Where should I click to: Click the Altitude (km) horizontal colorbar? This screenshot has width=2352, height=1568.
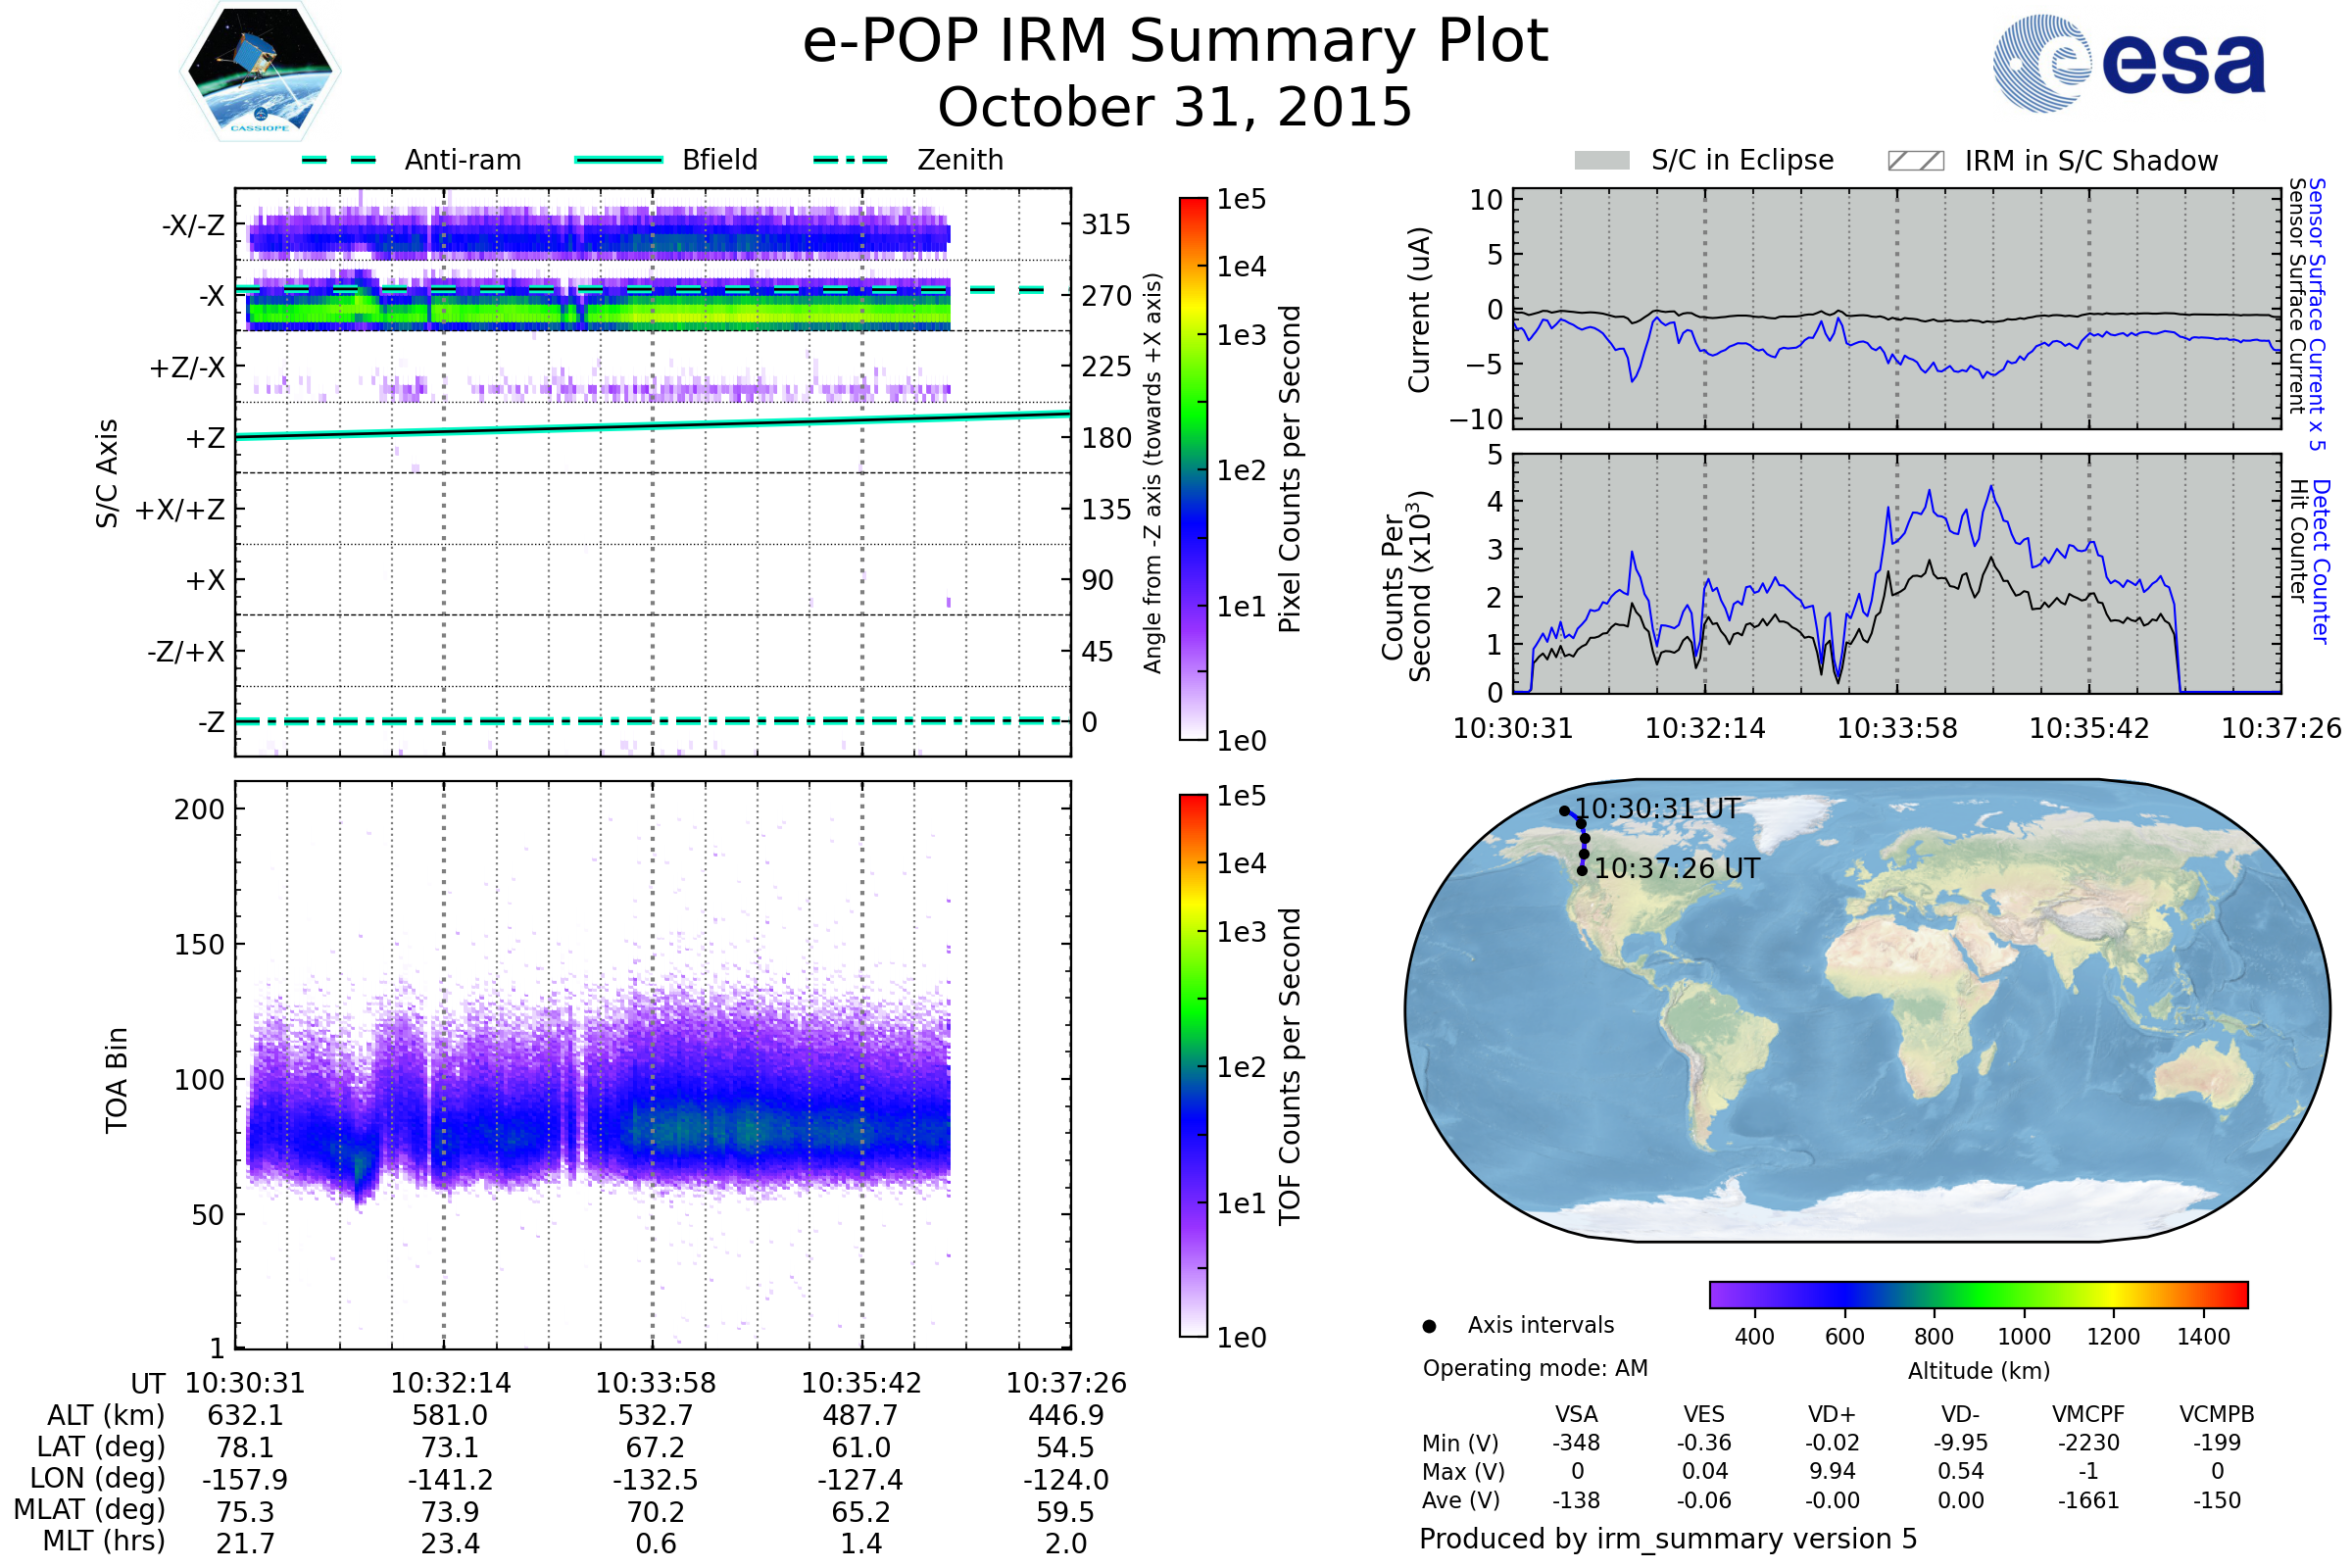click(x=1978, y=1295)
